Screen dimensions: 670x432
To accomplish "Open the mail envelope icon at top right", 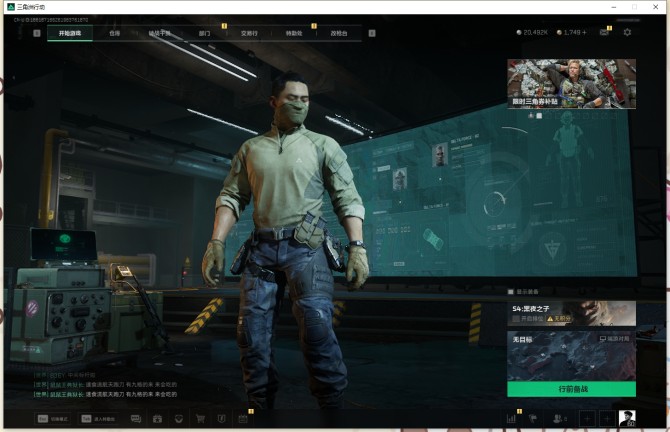I will pos(604,32).
